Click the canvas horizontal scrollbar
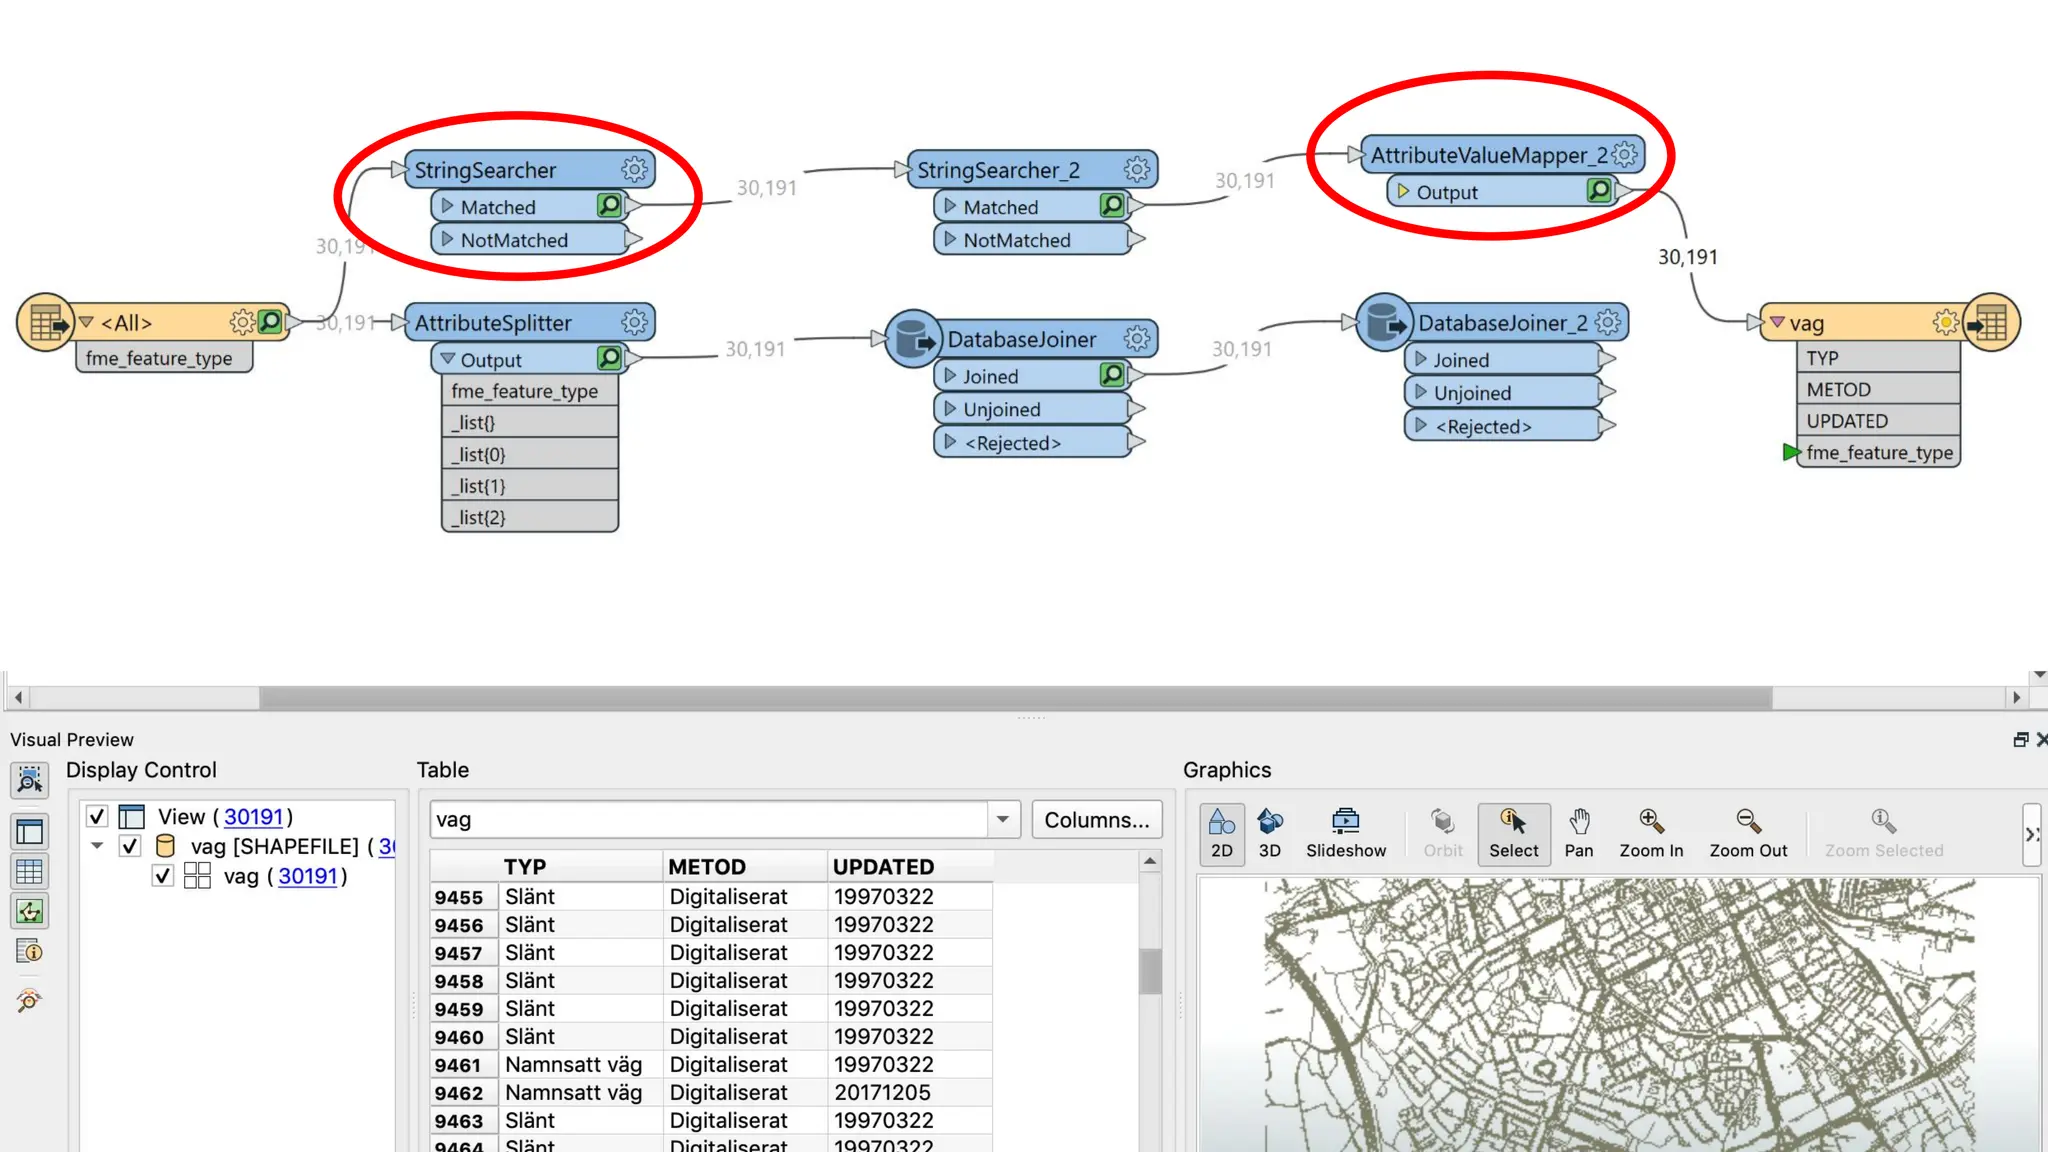2048x1152 pixels. (1015, 697)
